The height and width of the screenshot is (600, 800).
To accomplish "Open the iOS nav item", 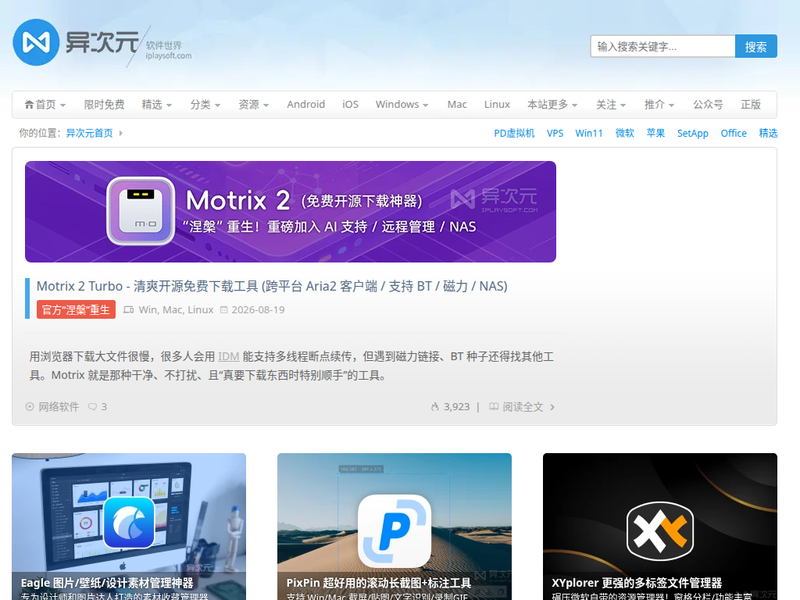I will [x=350, y=105].
